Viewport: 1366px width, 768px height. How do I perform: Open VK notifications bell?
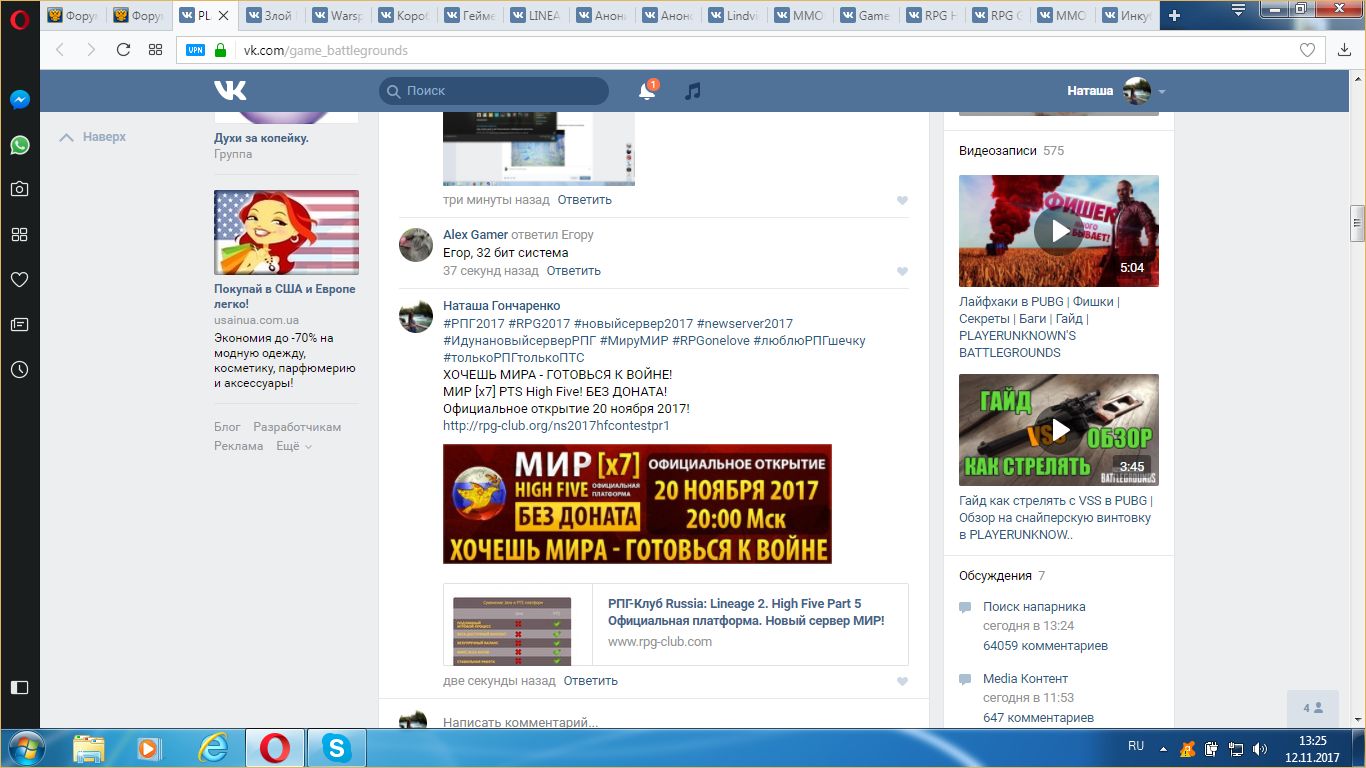tap(647, 91)
